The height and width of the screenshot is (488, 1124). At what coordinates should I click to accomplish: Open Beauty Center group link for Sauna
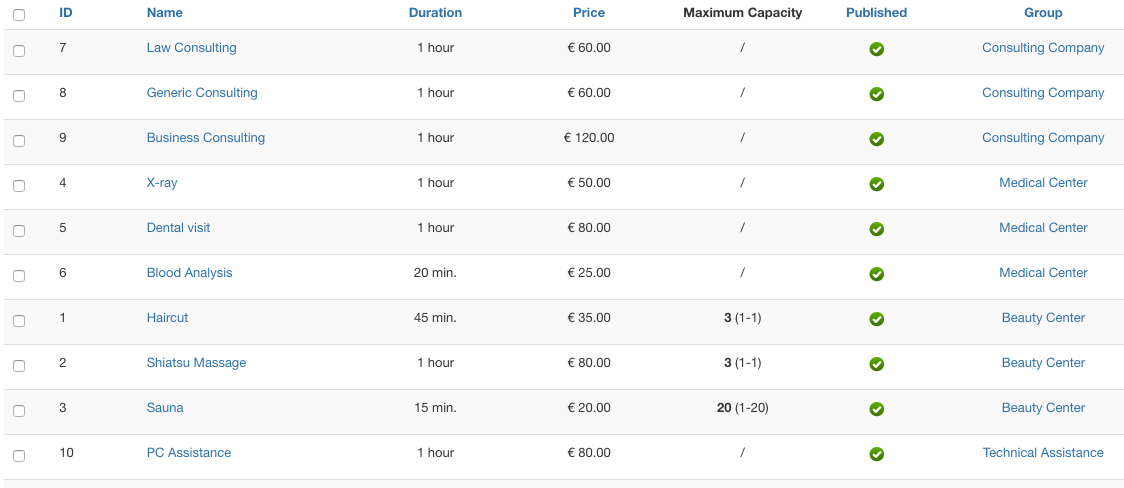point(1043,408)
